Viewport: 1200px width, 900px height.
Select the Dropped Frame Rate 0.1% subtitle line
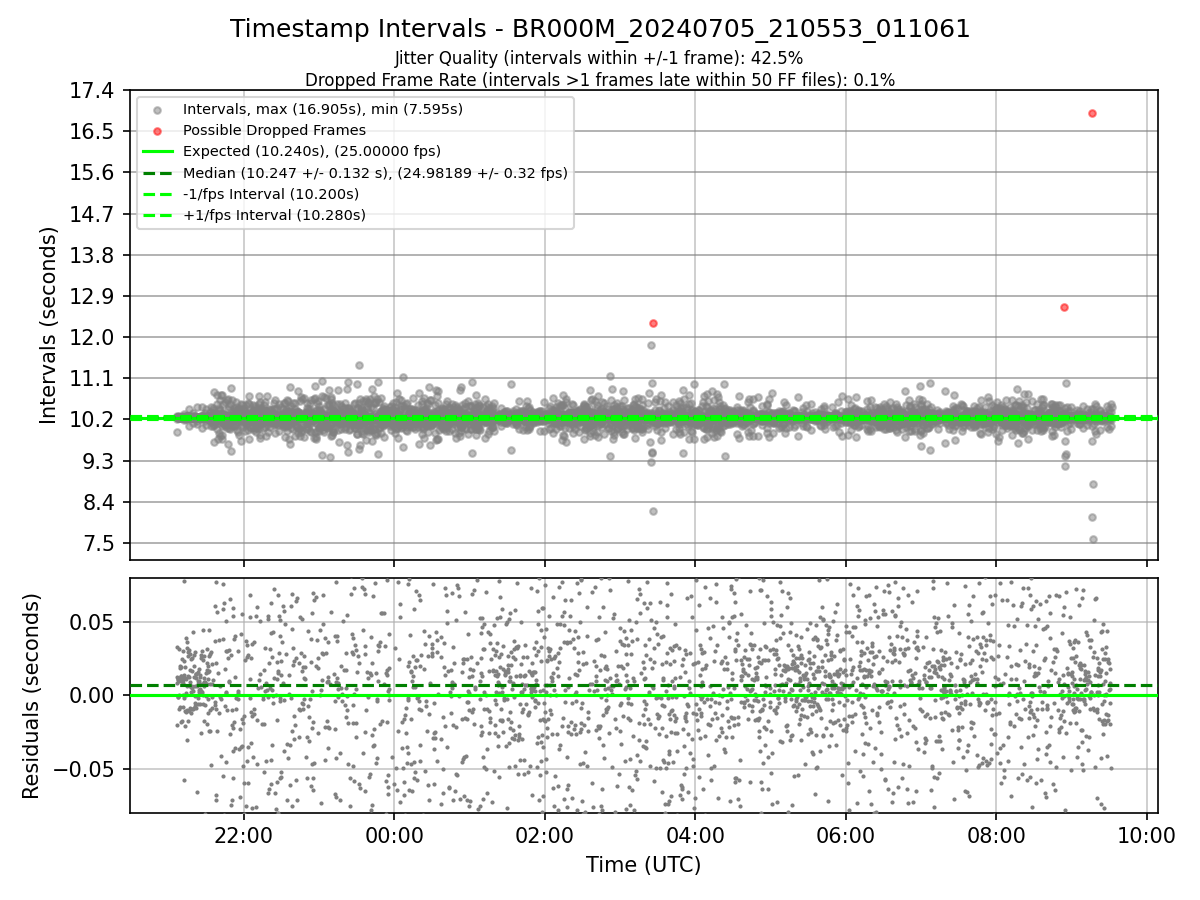(x=600, y=79)
